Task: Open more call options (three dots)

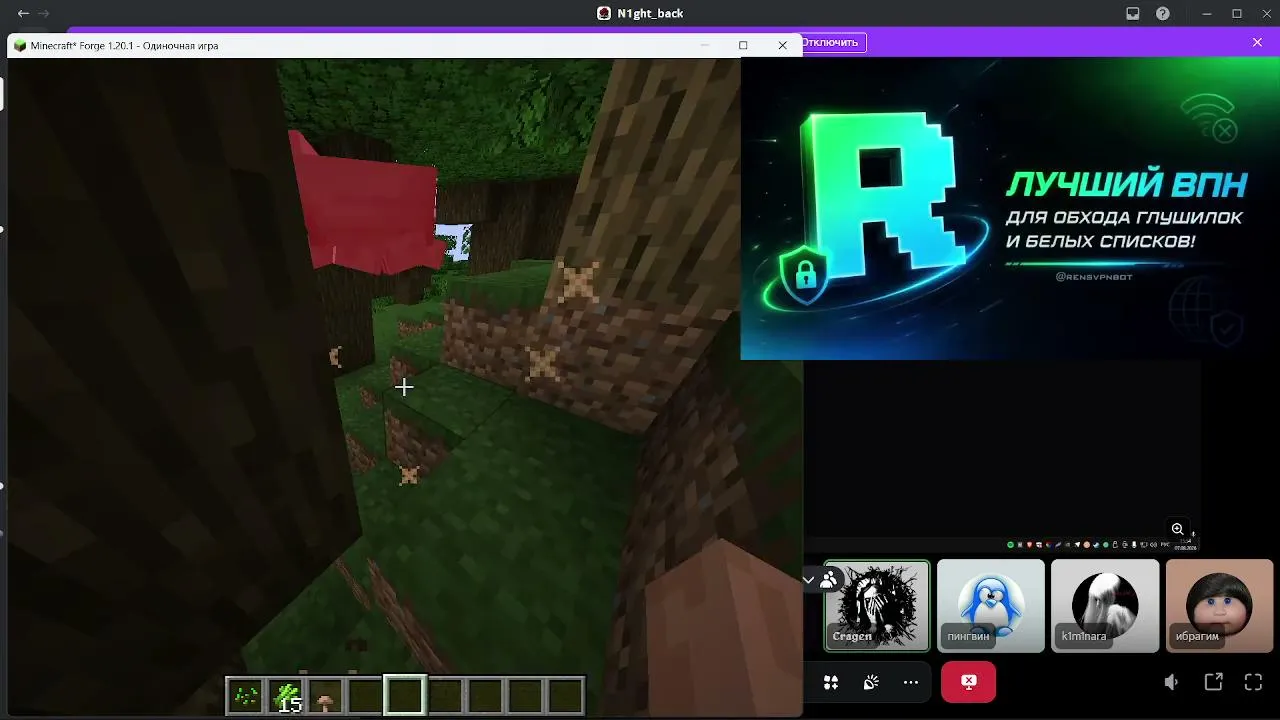Action: tap(911, 682)
